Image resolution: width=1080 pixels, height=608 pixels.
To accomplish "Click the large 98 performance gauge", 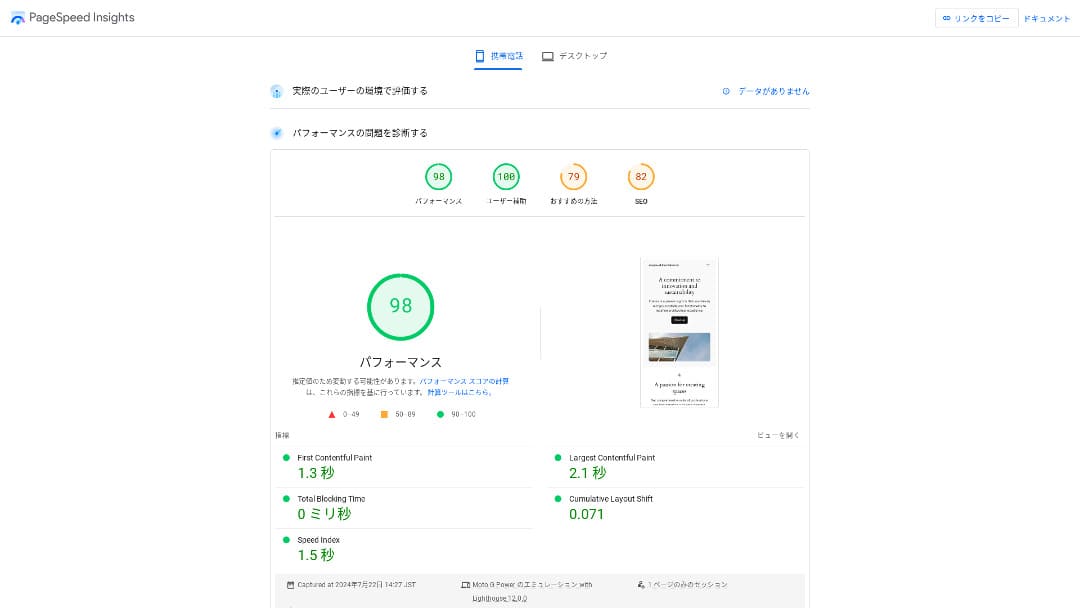I will tap(400, 306).
